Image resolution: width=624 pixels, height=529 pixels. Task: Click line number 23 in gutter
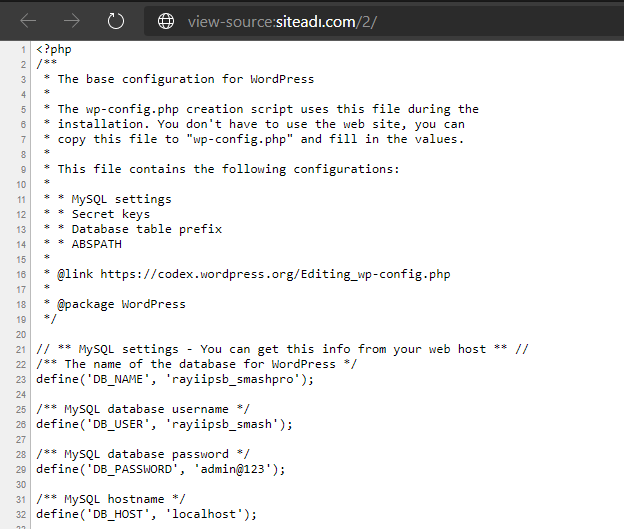(21, 379)
